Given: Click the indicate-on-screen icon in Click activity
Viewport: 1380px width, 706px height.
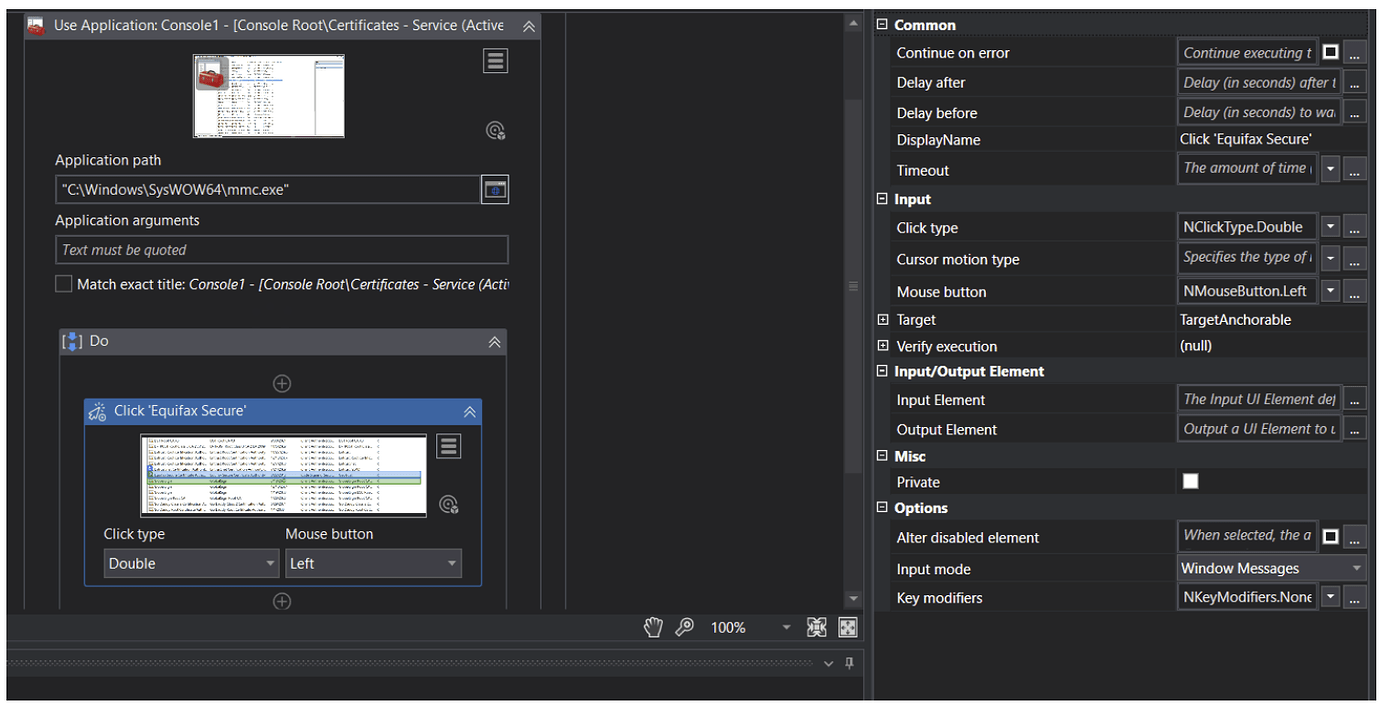Looking at the screenshot, I should pos(448,504).
